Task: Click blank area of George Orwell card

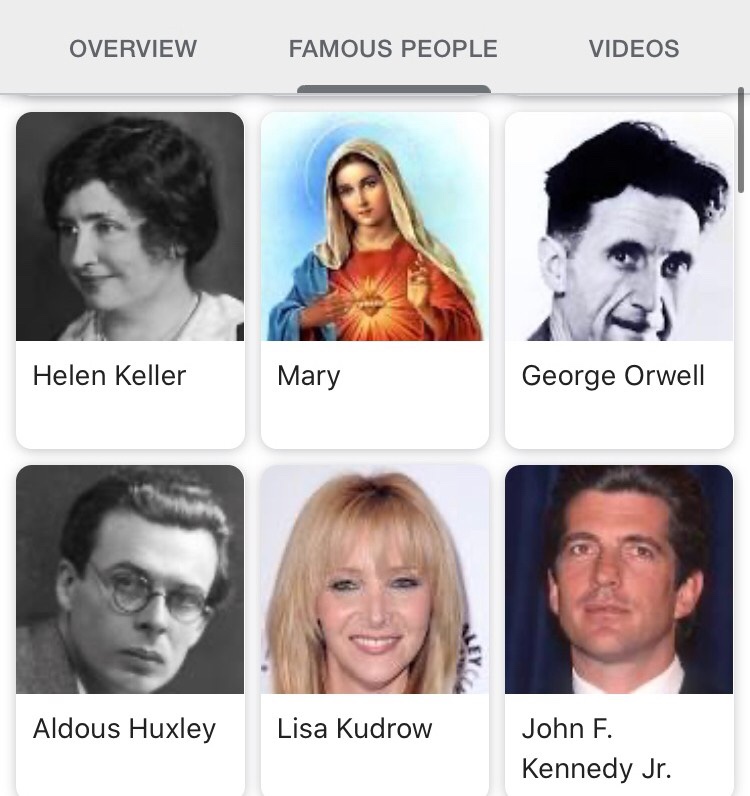Action: tap(619, 419)
